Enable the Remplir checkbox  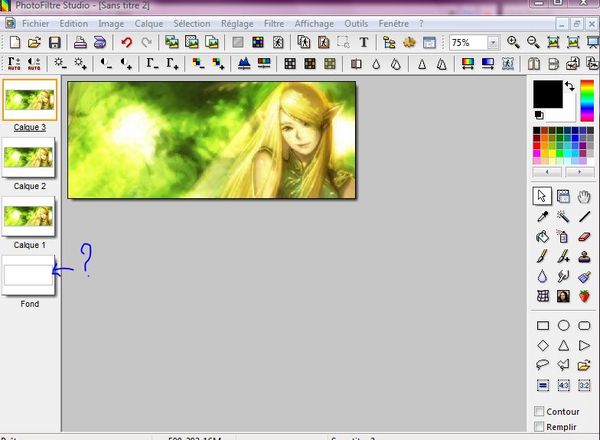[x=539, y=426]
